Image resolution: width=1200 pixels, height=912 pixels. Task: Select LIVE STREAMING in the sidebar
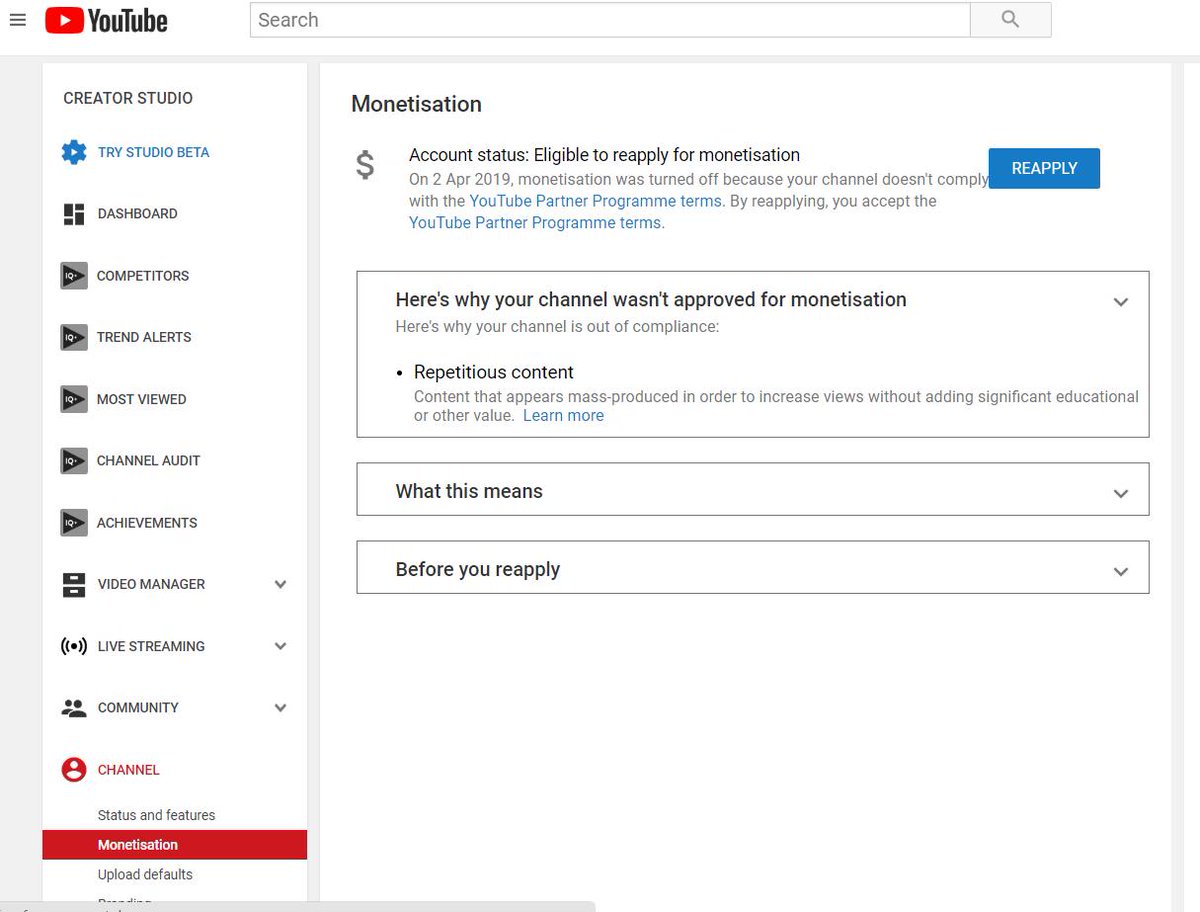click(x=151, y=647)
